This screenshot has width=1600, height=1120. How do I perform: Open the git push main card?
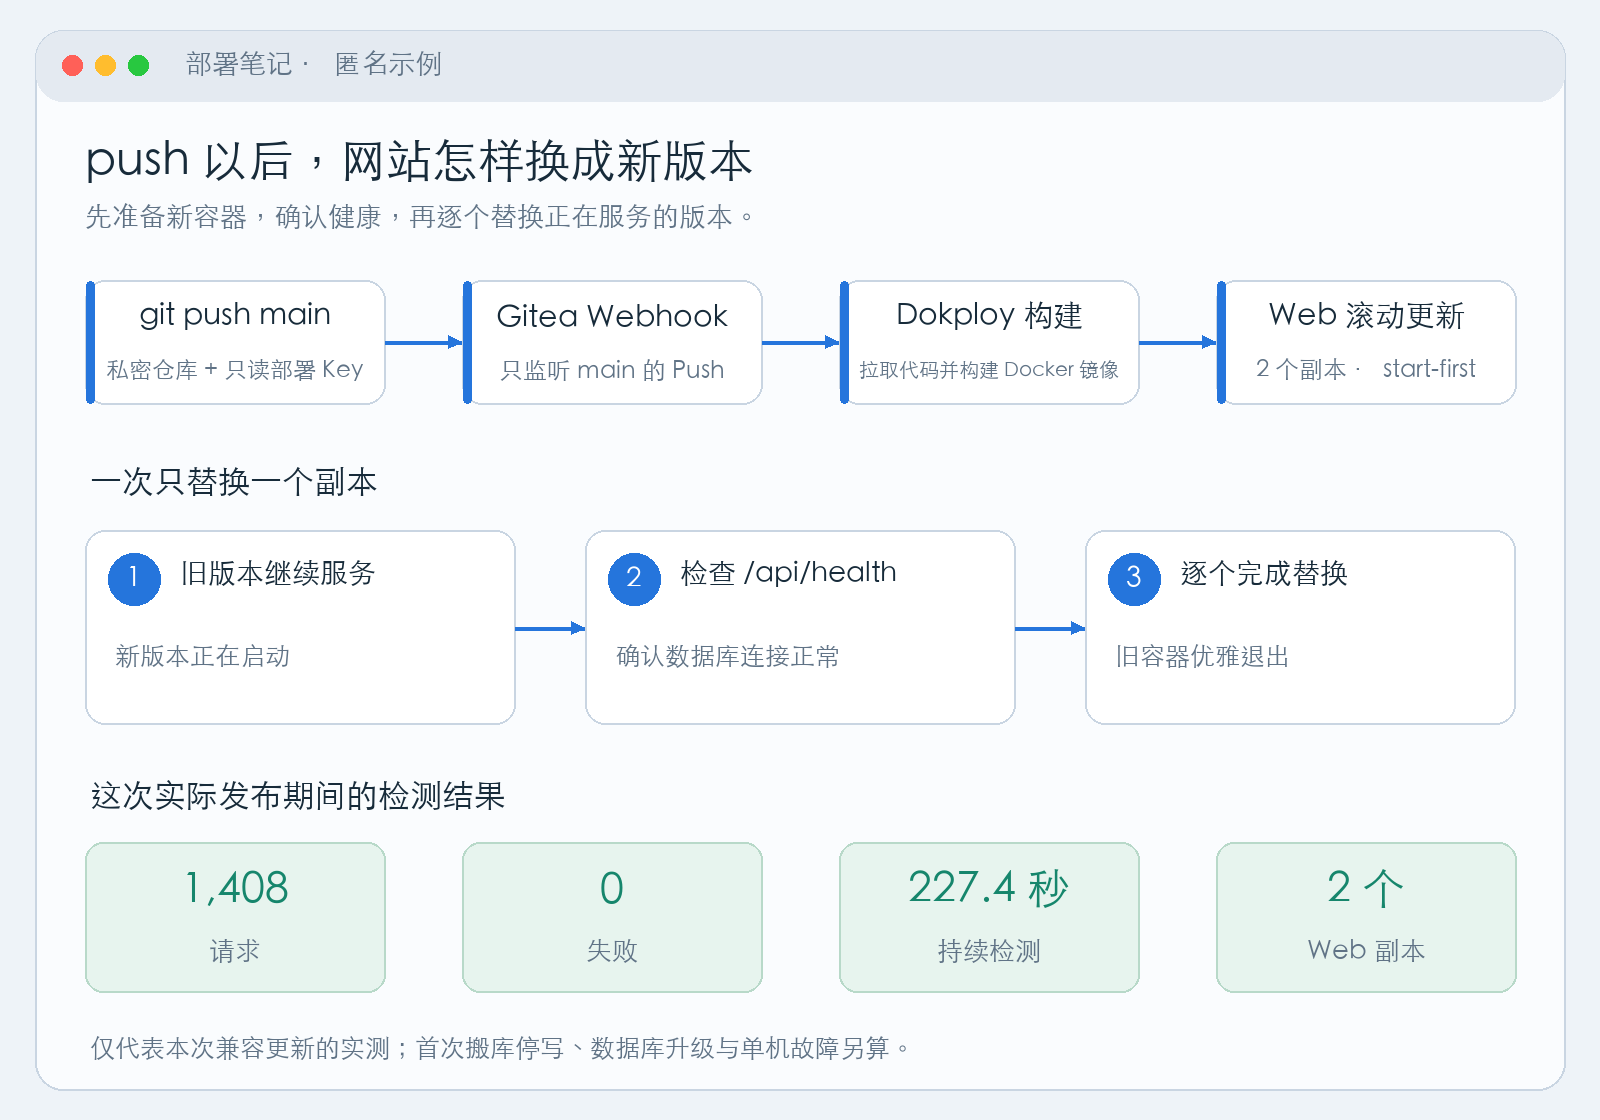click(x=236, y=342)
